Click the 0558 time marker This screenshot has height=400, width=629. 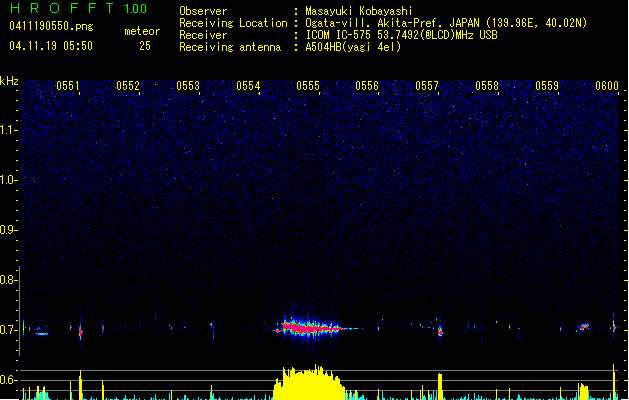(487, 86)
